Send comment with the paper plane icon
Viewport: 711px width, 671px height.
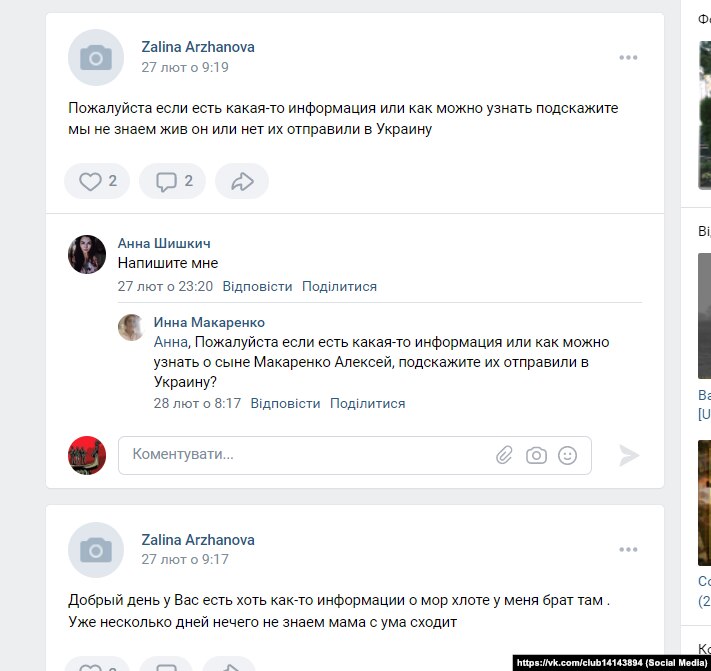point(629,455)
